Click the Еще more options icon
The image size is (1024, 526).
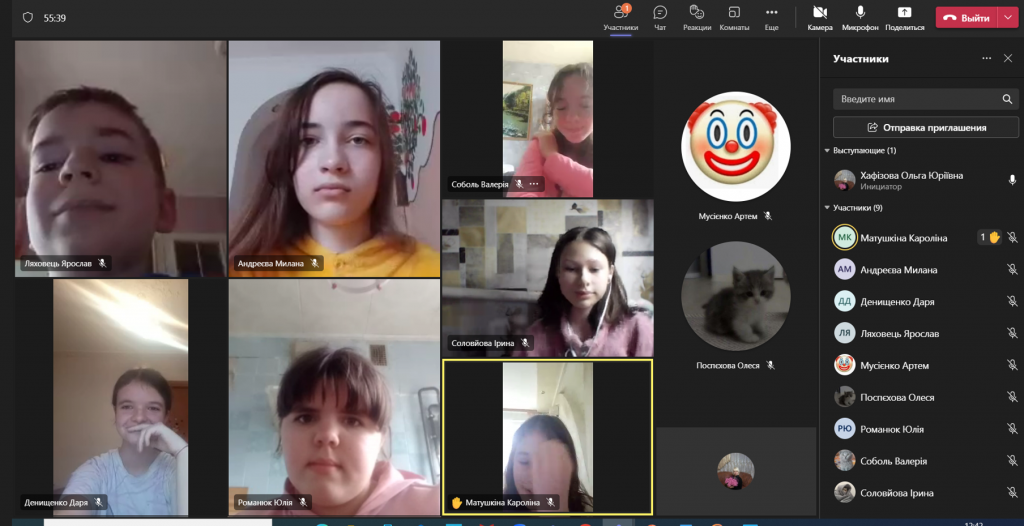[771, 13]
